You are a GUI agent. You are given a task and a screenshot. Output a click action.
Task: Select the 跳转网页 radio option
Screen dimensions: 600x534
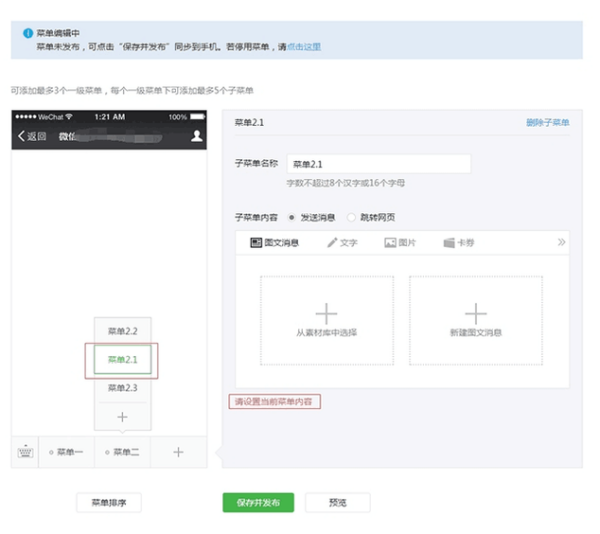[x=351, y=217]
